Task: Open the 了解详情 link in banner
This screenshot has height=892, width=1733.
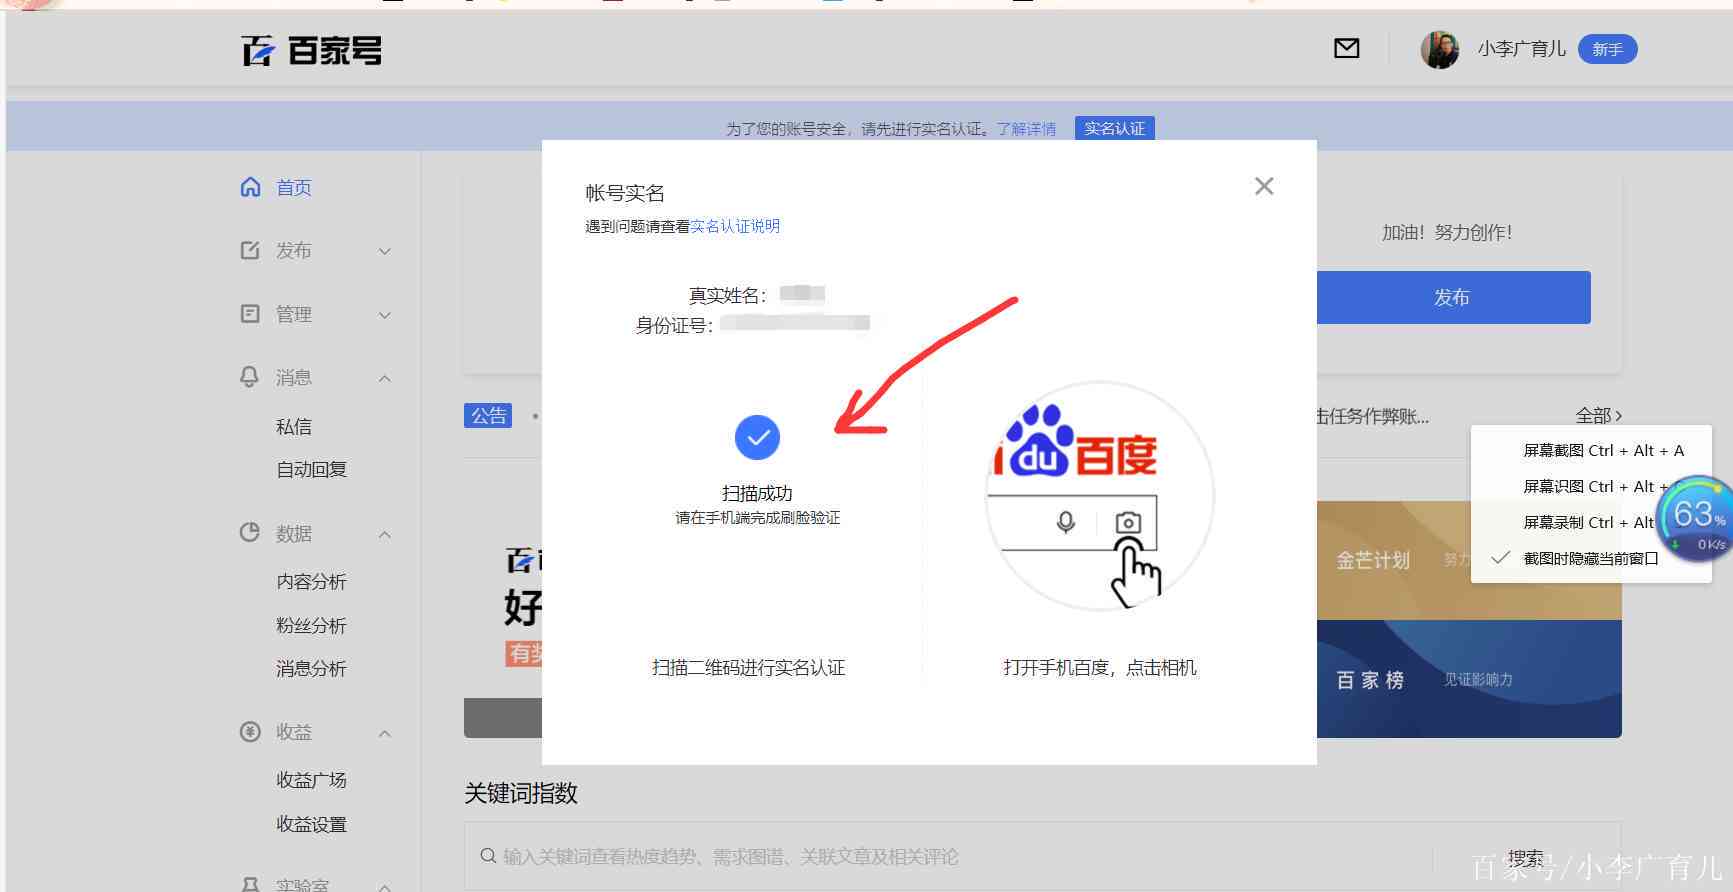Action: pyautogui.click(x=1026, y=129)
